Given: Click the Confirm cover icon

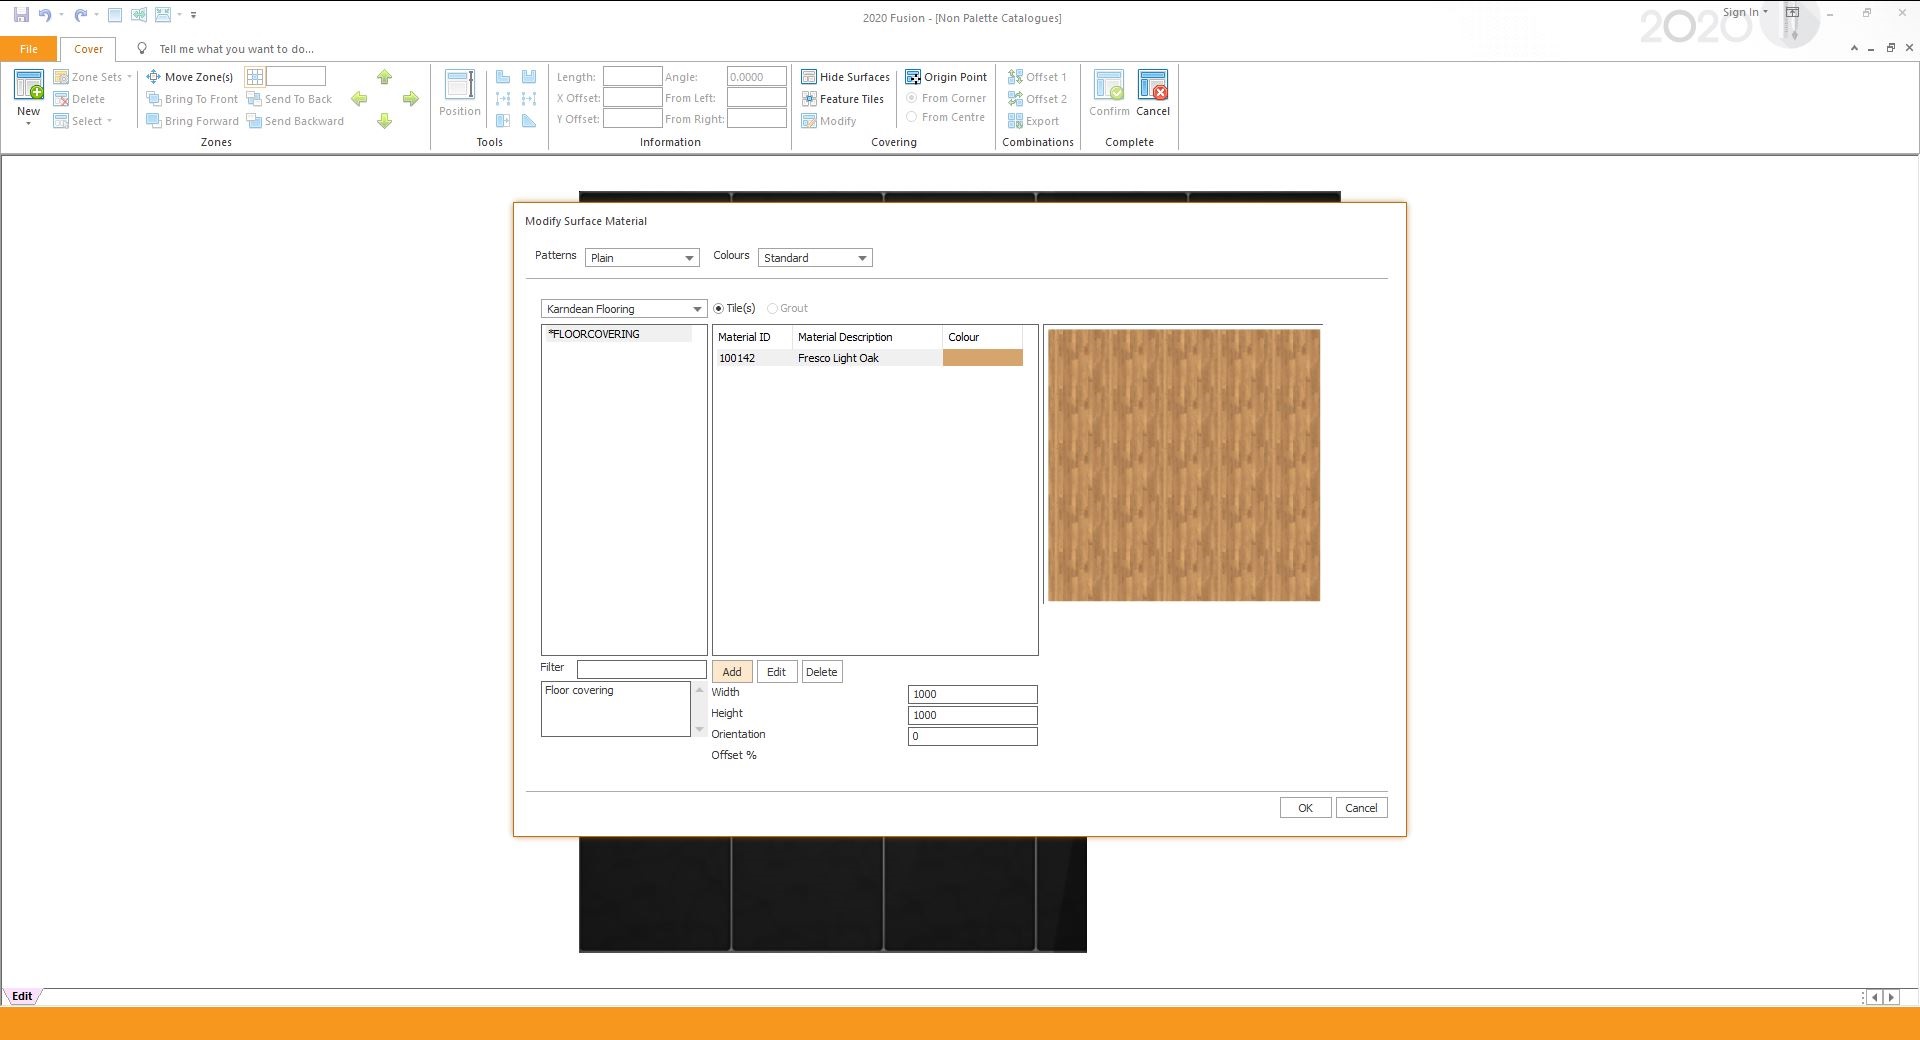Looking at the screenshot, I should coord(1109,86).
